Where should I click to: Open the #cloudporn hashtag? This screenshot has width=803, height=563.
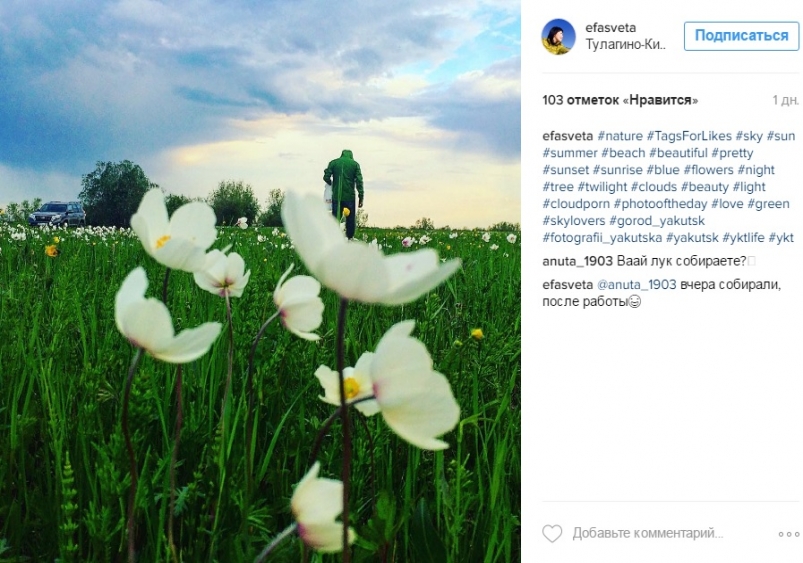pyautogui.click(x=576, y=204)
